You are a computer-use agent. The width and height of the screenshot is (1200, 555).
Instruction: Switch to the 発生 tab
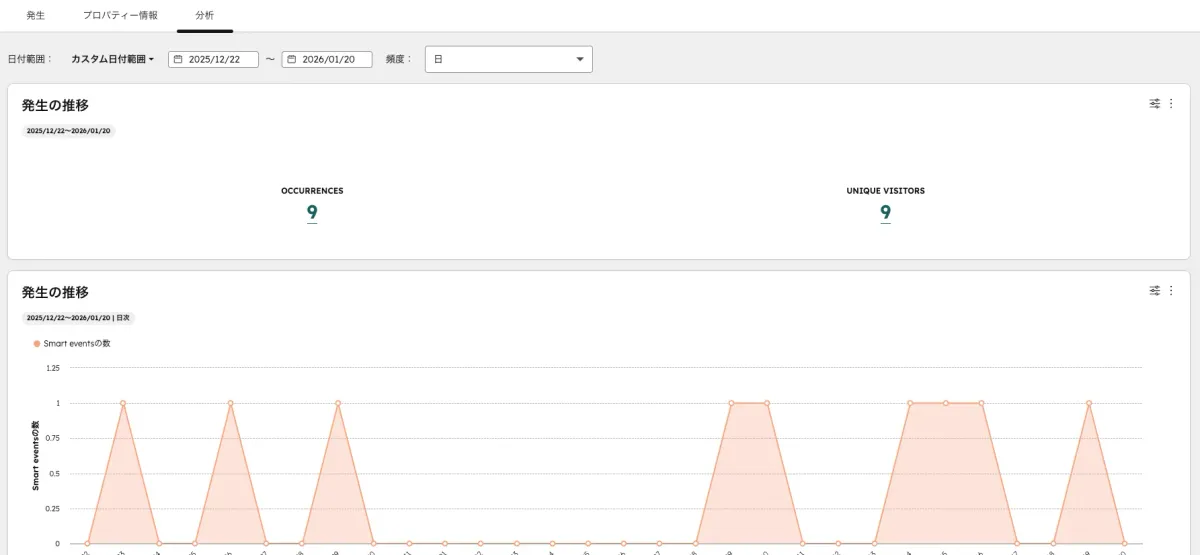pyautogui.click(x=35, y=15)
